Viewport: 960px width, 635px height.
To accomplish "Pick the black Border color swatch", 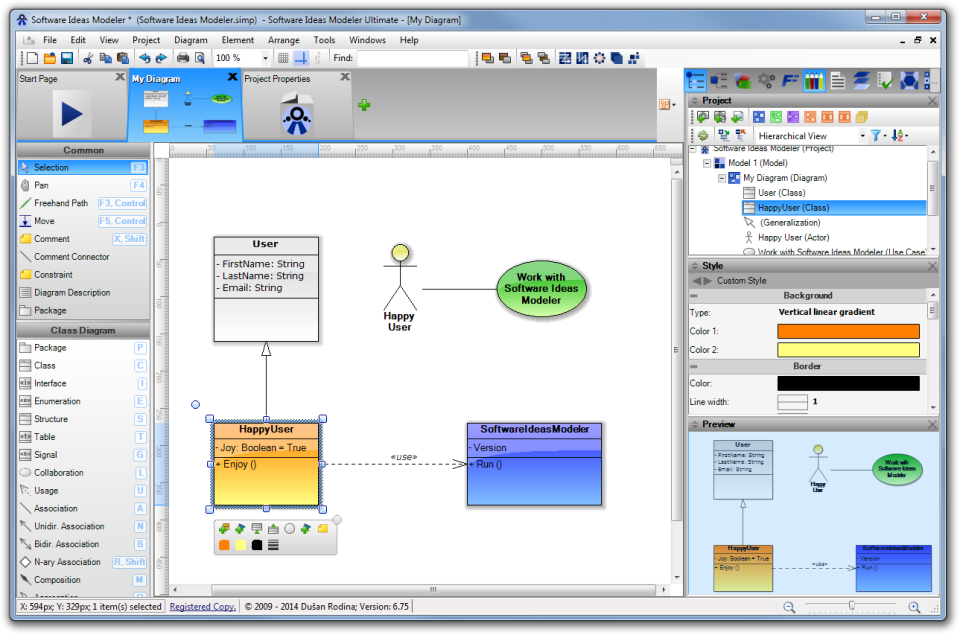I will pyautogui.click(x=848, y=383).
